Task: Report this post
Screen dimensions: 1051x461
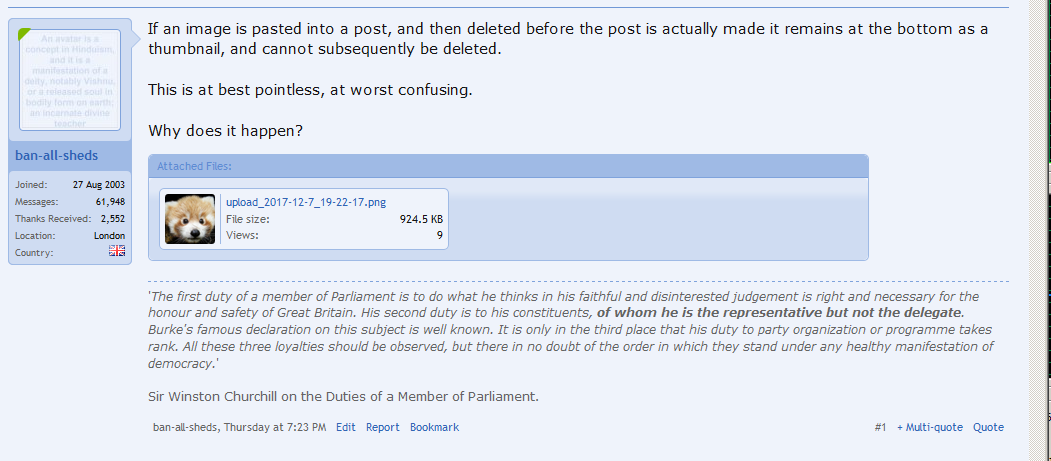Action: coord(382,427)
